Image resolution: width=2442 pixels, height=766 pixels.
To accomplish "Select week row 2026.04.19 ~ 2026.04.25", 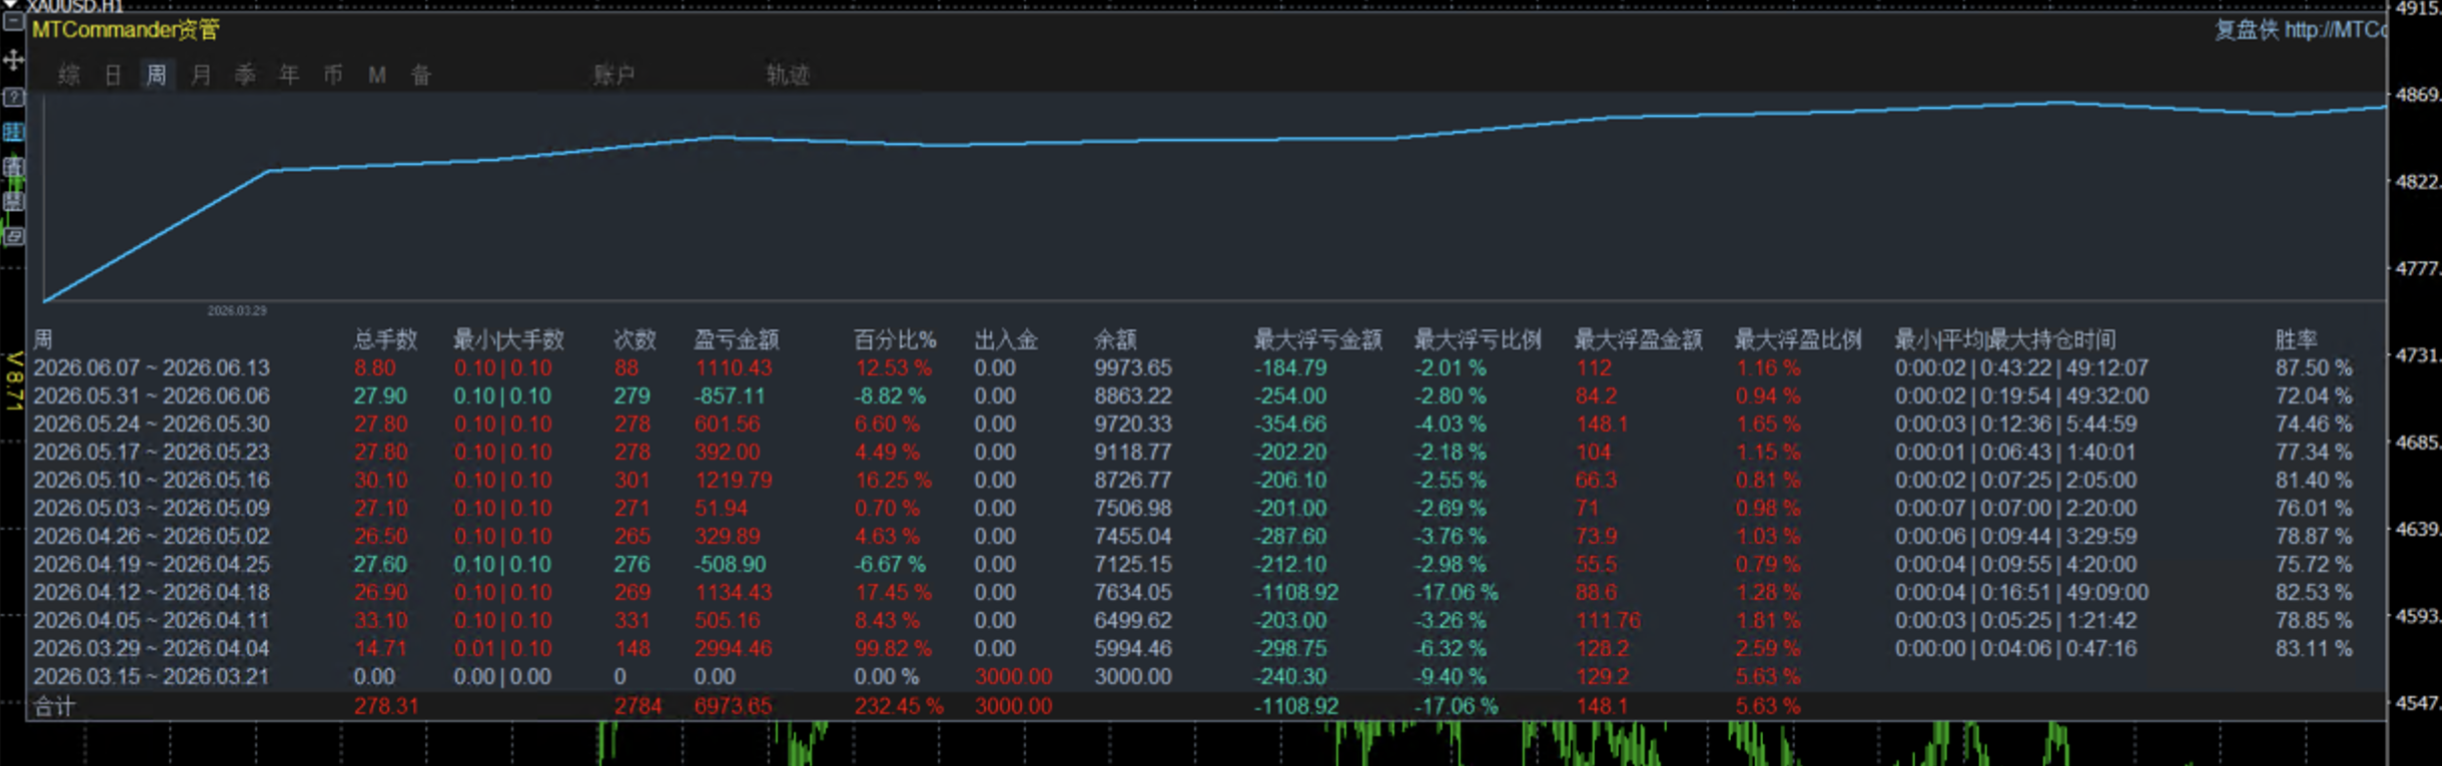I will [1205, 564].
